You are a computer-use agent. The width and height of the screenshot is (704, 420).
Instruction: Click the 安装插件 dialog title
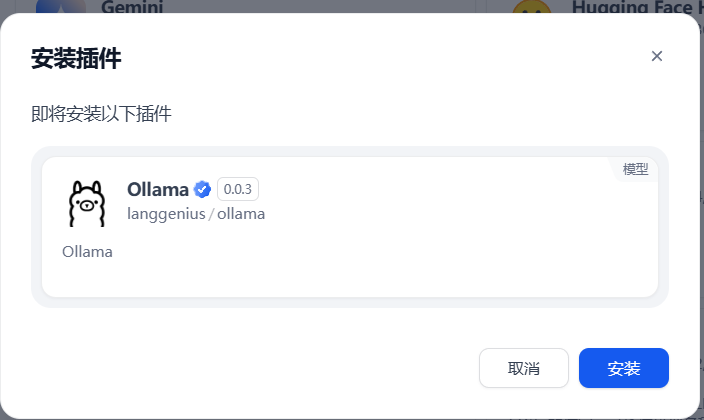pyautogui.click(x=76, y=58)
